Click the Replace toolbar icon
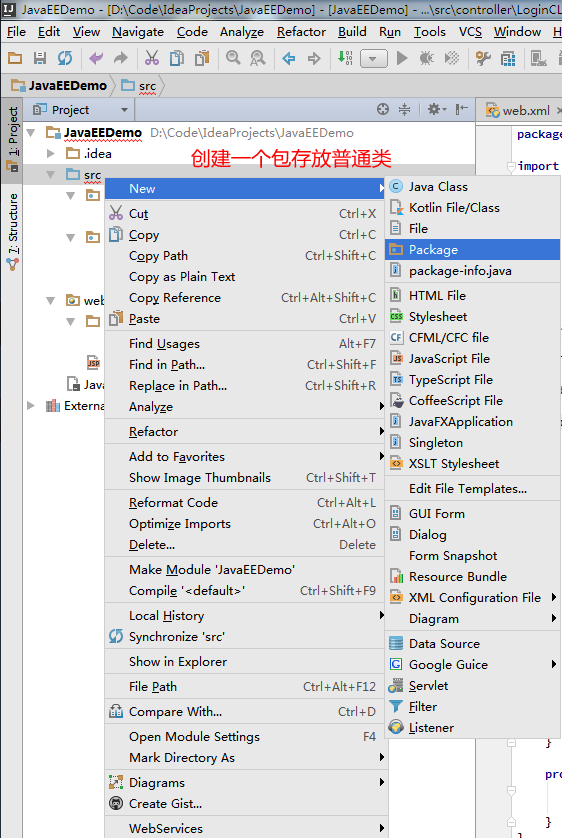 (x=258, y=58)
